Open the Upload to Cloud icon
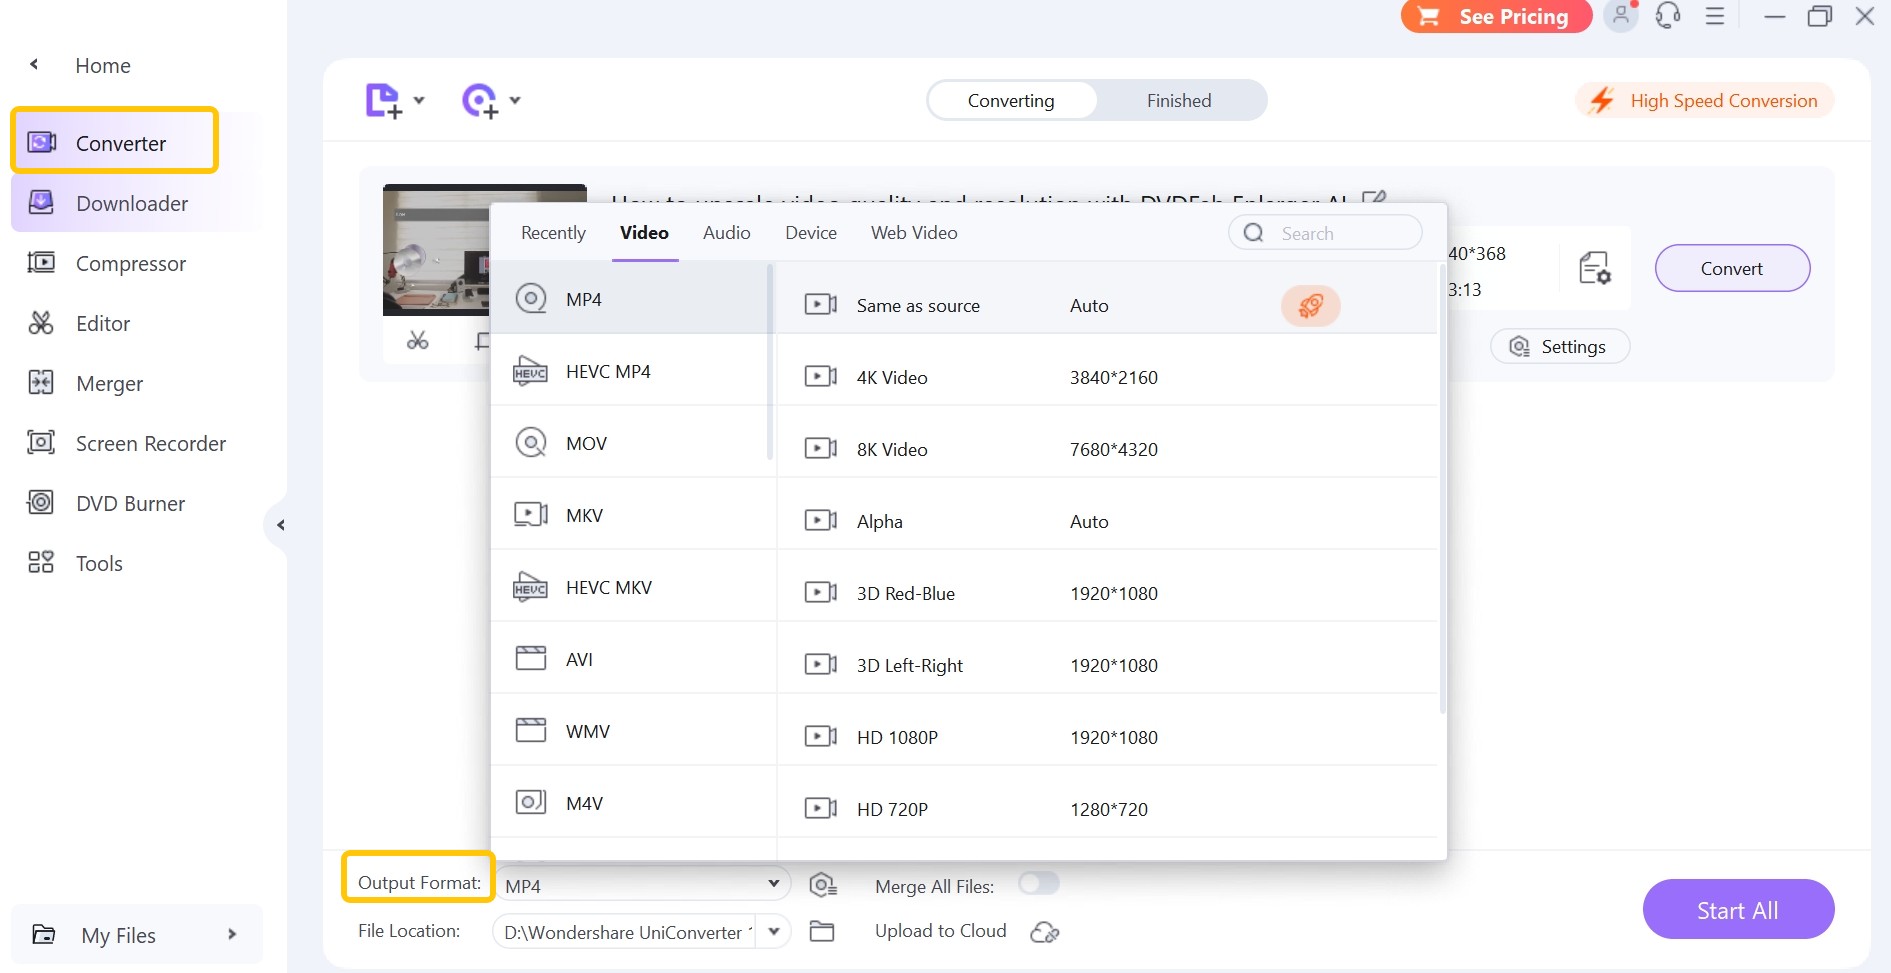The width and height of the screenshot is (1891, 973). (1045, 931)
